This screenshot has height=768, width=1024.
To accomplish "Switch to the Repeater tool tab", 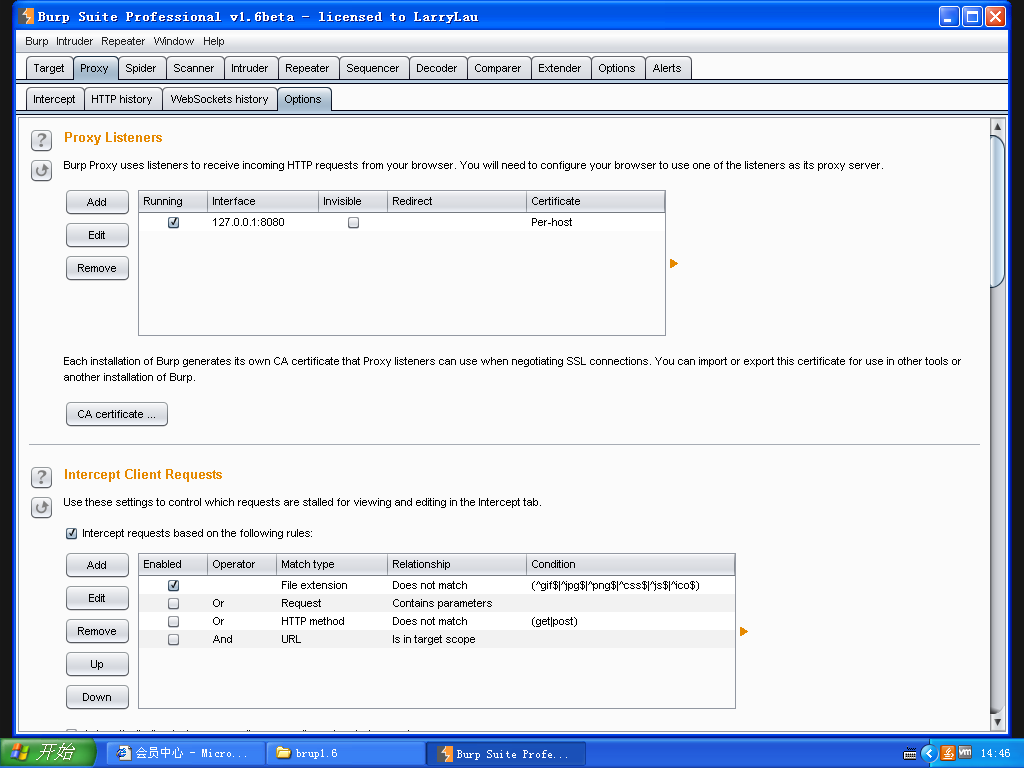I will tap(307, 68).
